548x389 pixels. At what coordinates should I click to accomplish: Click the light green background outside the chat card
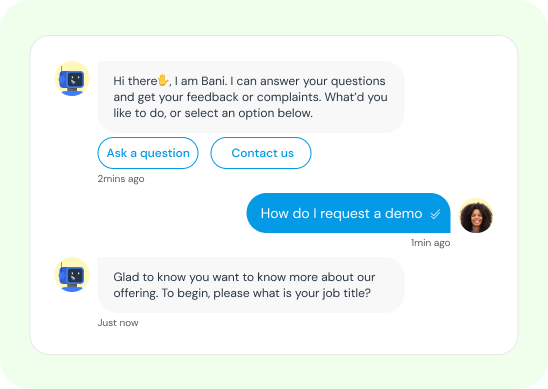274,17
